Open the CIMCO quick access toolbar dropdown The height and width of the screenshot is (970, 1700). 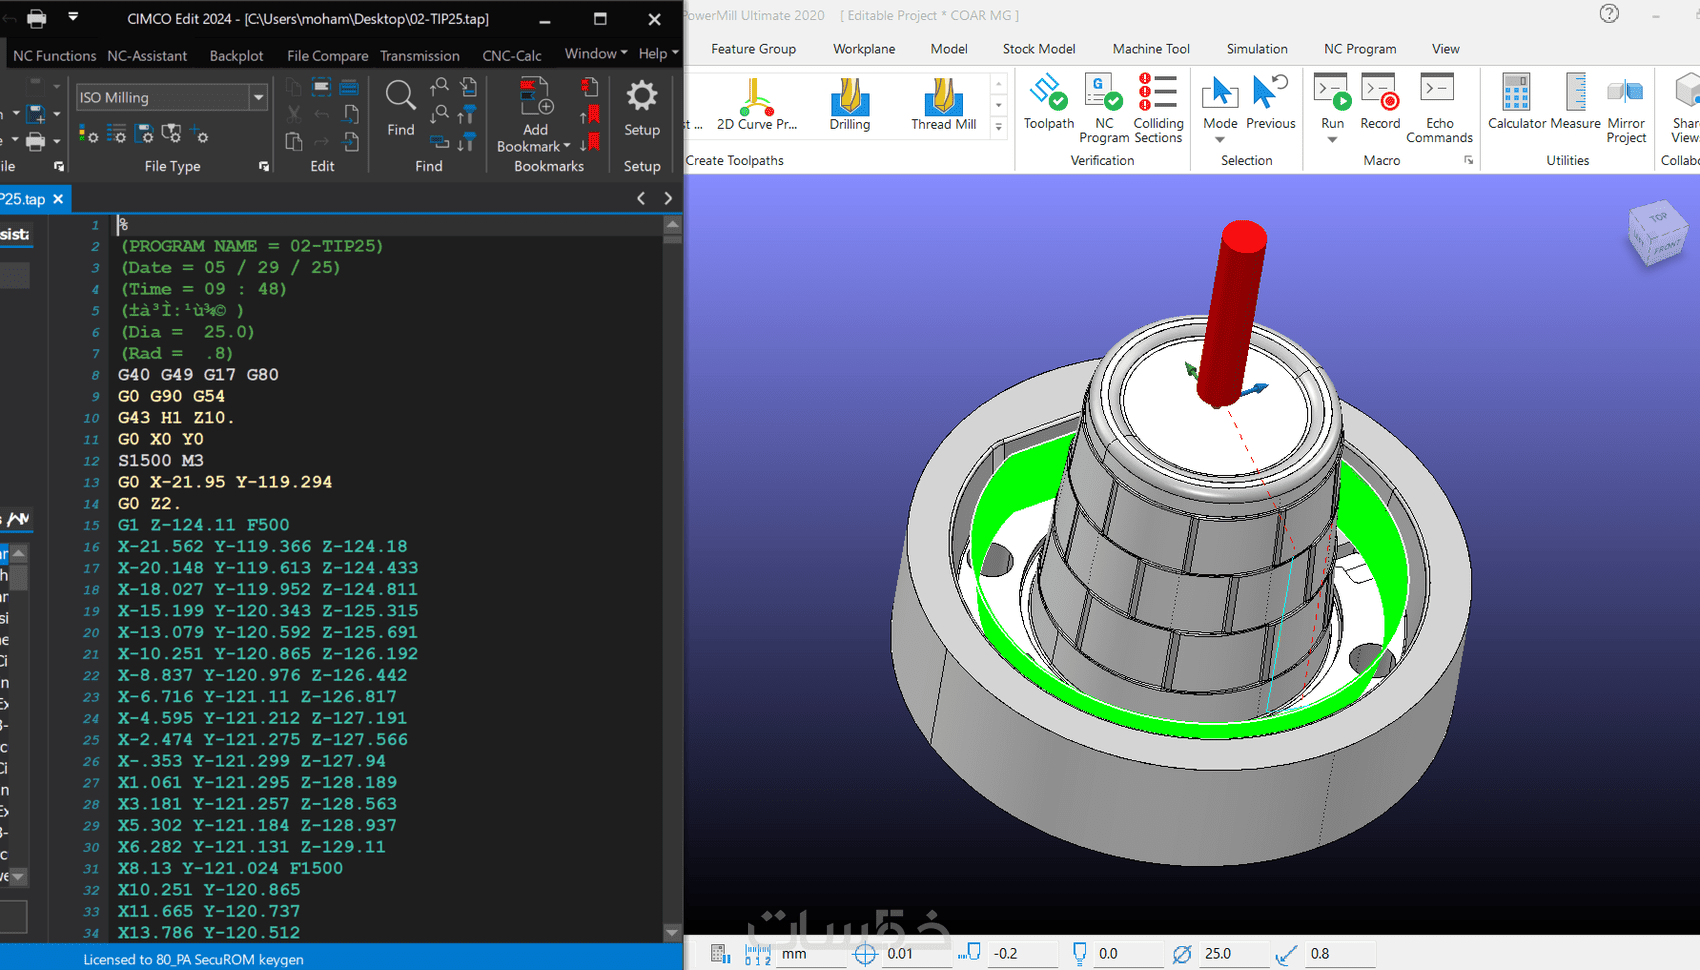(73, 18)
